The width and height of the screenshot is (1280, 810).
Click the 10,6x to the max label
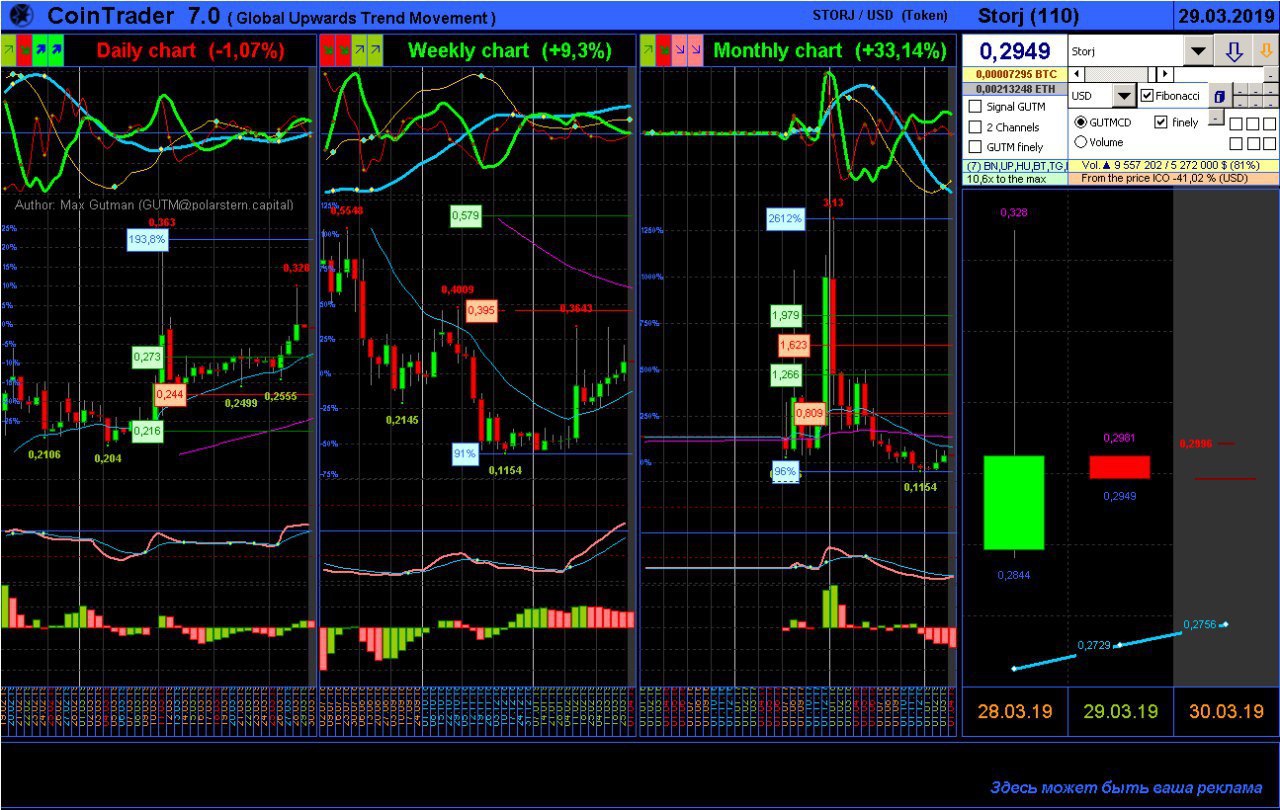[x=1015, y=179]
